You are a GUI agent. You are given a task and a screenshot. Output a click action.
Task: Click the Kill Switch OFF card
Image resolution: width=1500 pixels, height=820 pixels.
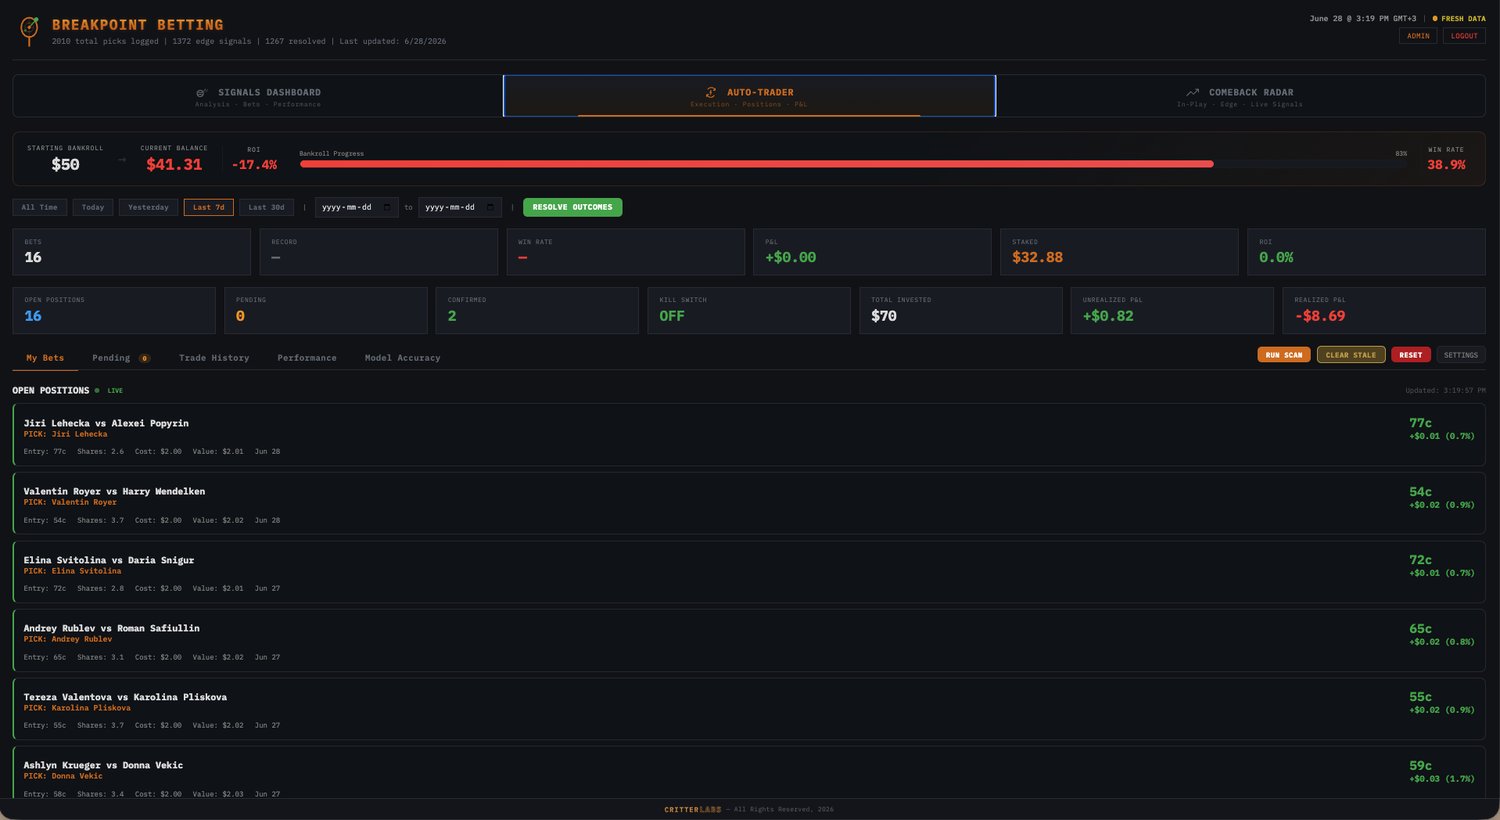(x=748, y=310)
